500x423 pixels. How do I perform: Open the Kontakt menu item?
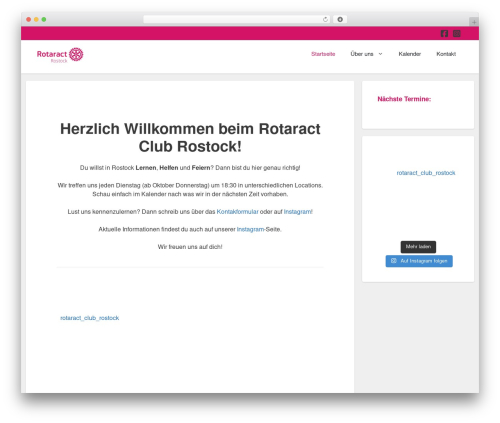446,54
